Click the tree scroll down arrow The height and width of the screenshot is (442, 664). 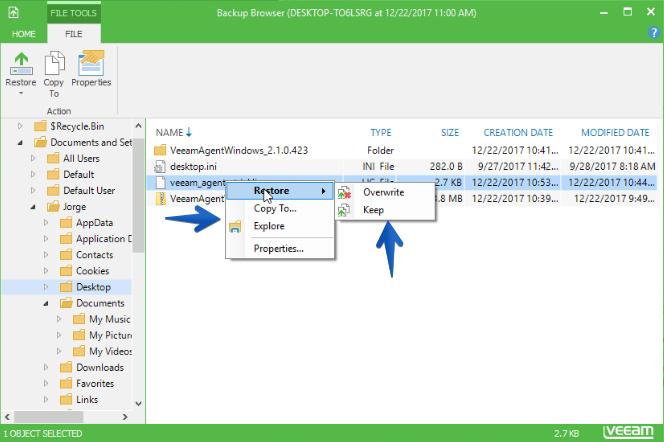point(138,403)
